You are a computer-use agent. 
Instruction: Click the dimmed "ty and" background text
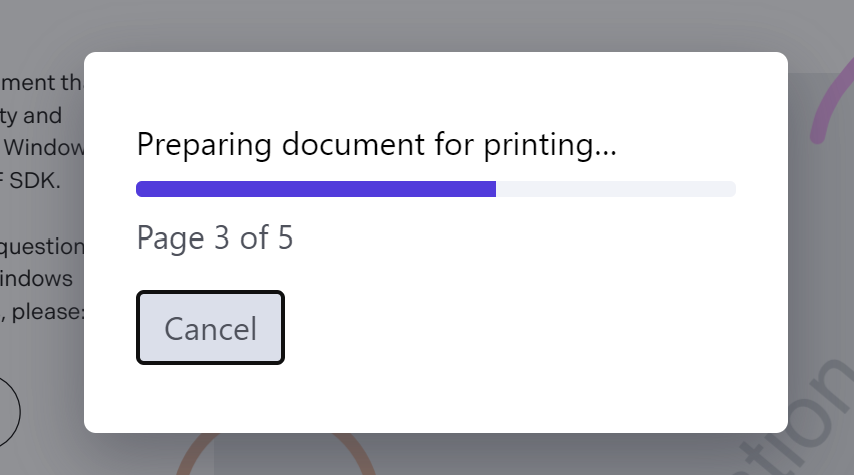[31, 115]
